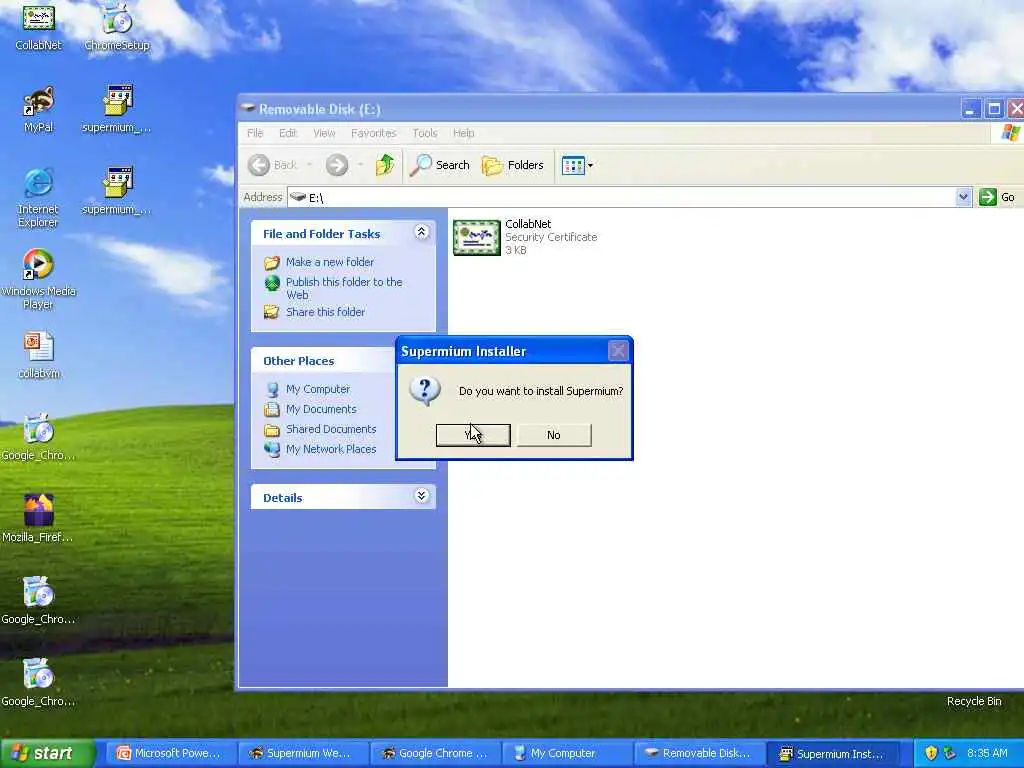The width and height of the screenshot is (1024, 768).
Task: Toggle the Folders pane button
Action: click(x=513, y=165)
